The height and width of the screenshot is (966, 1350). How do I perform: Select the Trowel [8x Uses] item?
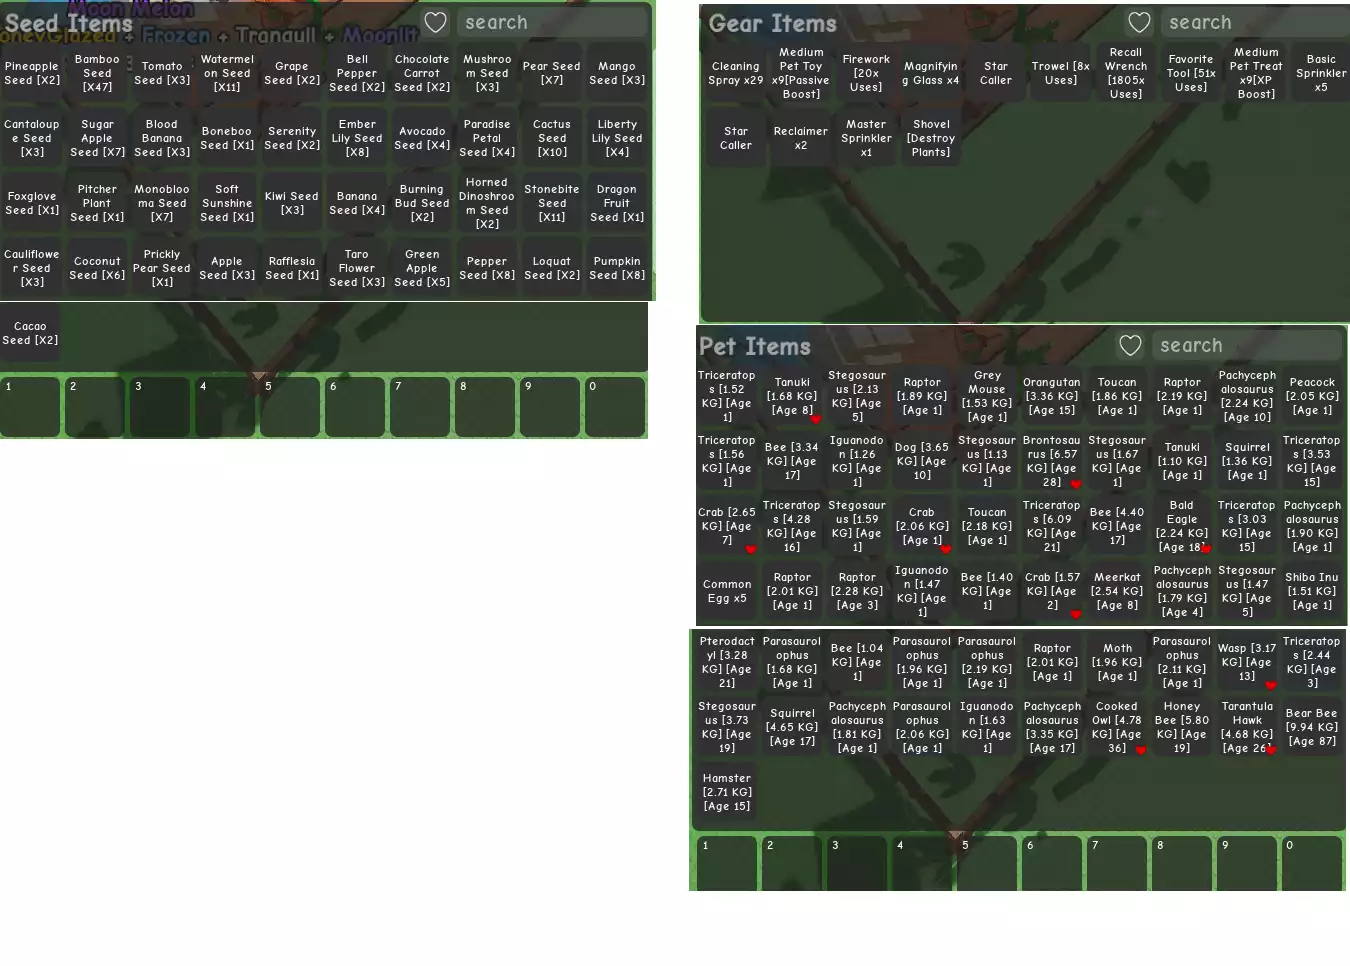(1060, 73)
